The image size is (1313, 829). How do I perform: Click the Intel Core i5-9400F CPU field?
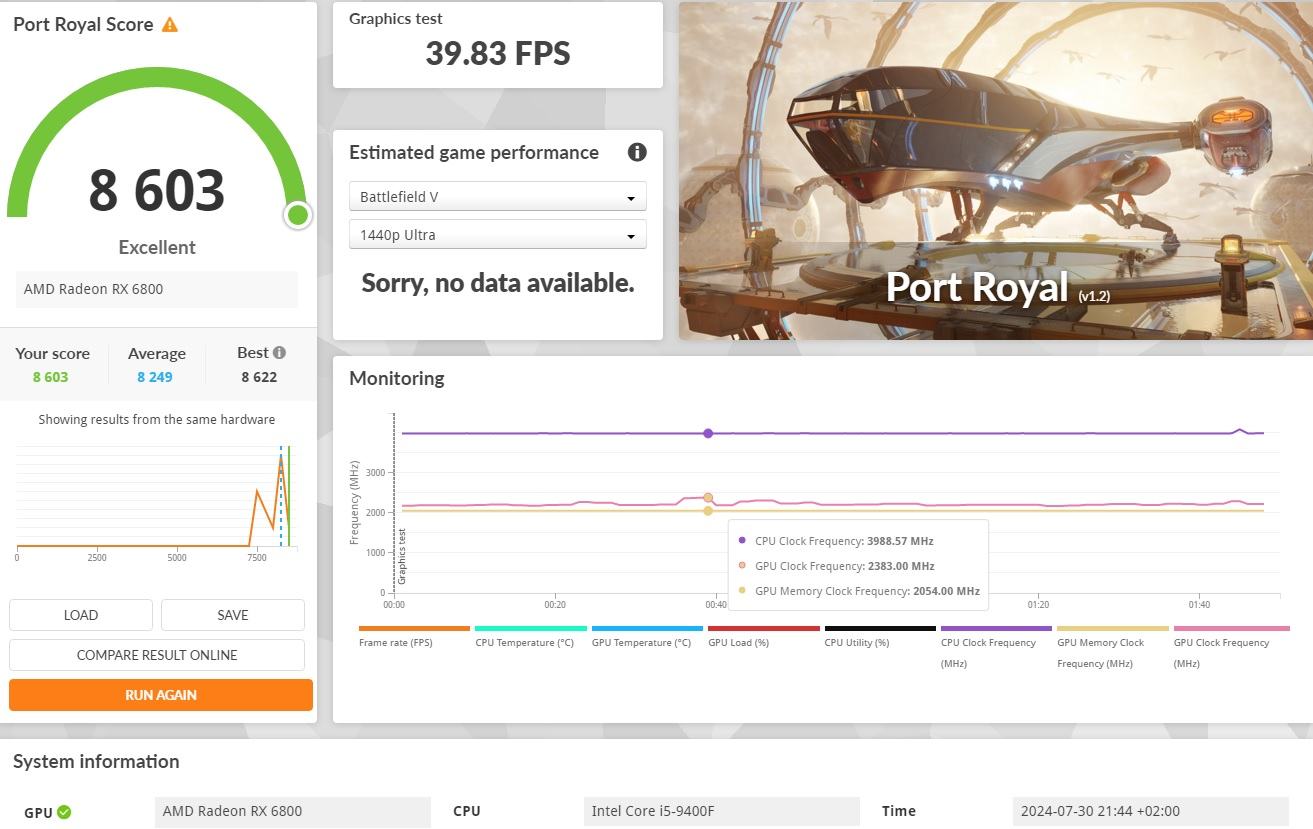(x=722, y=811)
